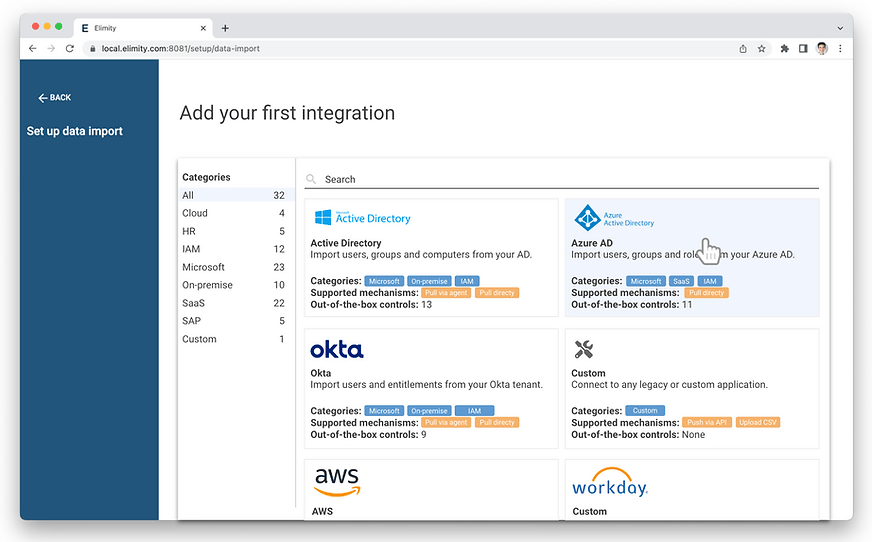Open the Custom card title beside Okta
Image resolution: width=872 pixels, height=542 pixels.
click(588, 373)
